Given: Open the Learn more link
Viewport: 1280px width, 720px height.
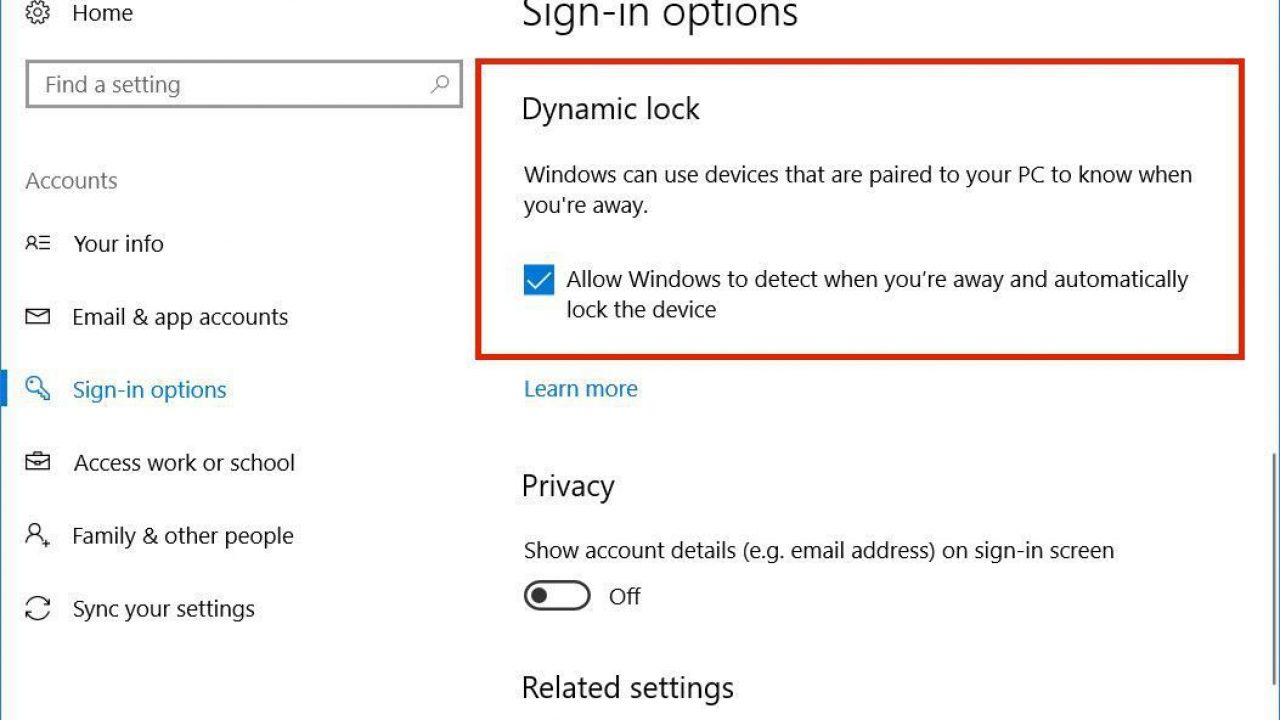Looking at the screenshot, I should tap(580, 389).
